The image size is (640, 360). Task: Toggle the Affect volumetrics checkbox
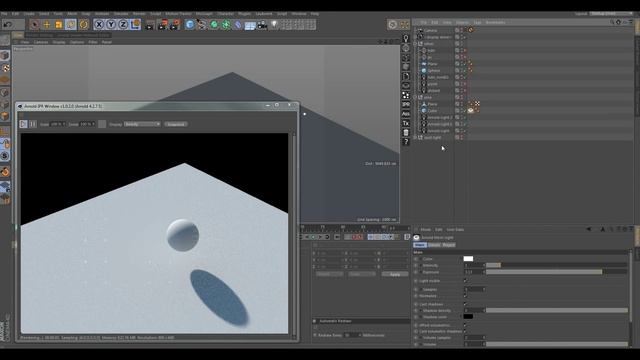pos(465,325)
